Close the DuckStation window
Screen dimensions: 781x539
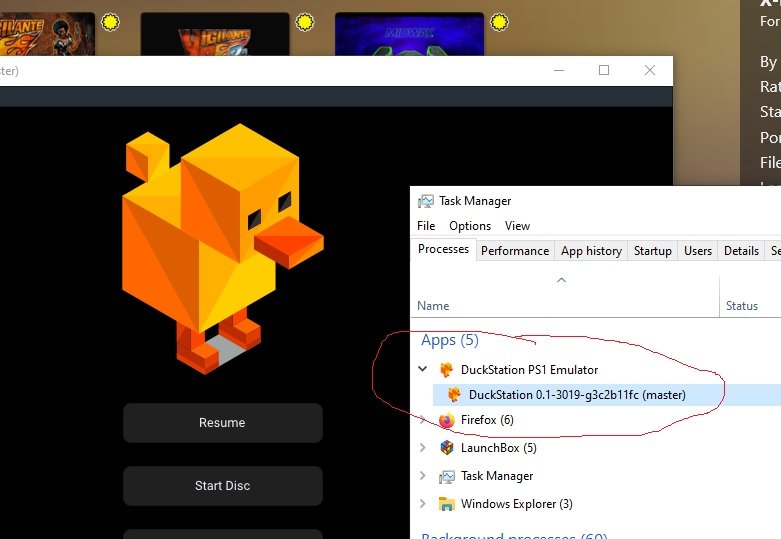[x=650, y=70]
